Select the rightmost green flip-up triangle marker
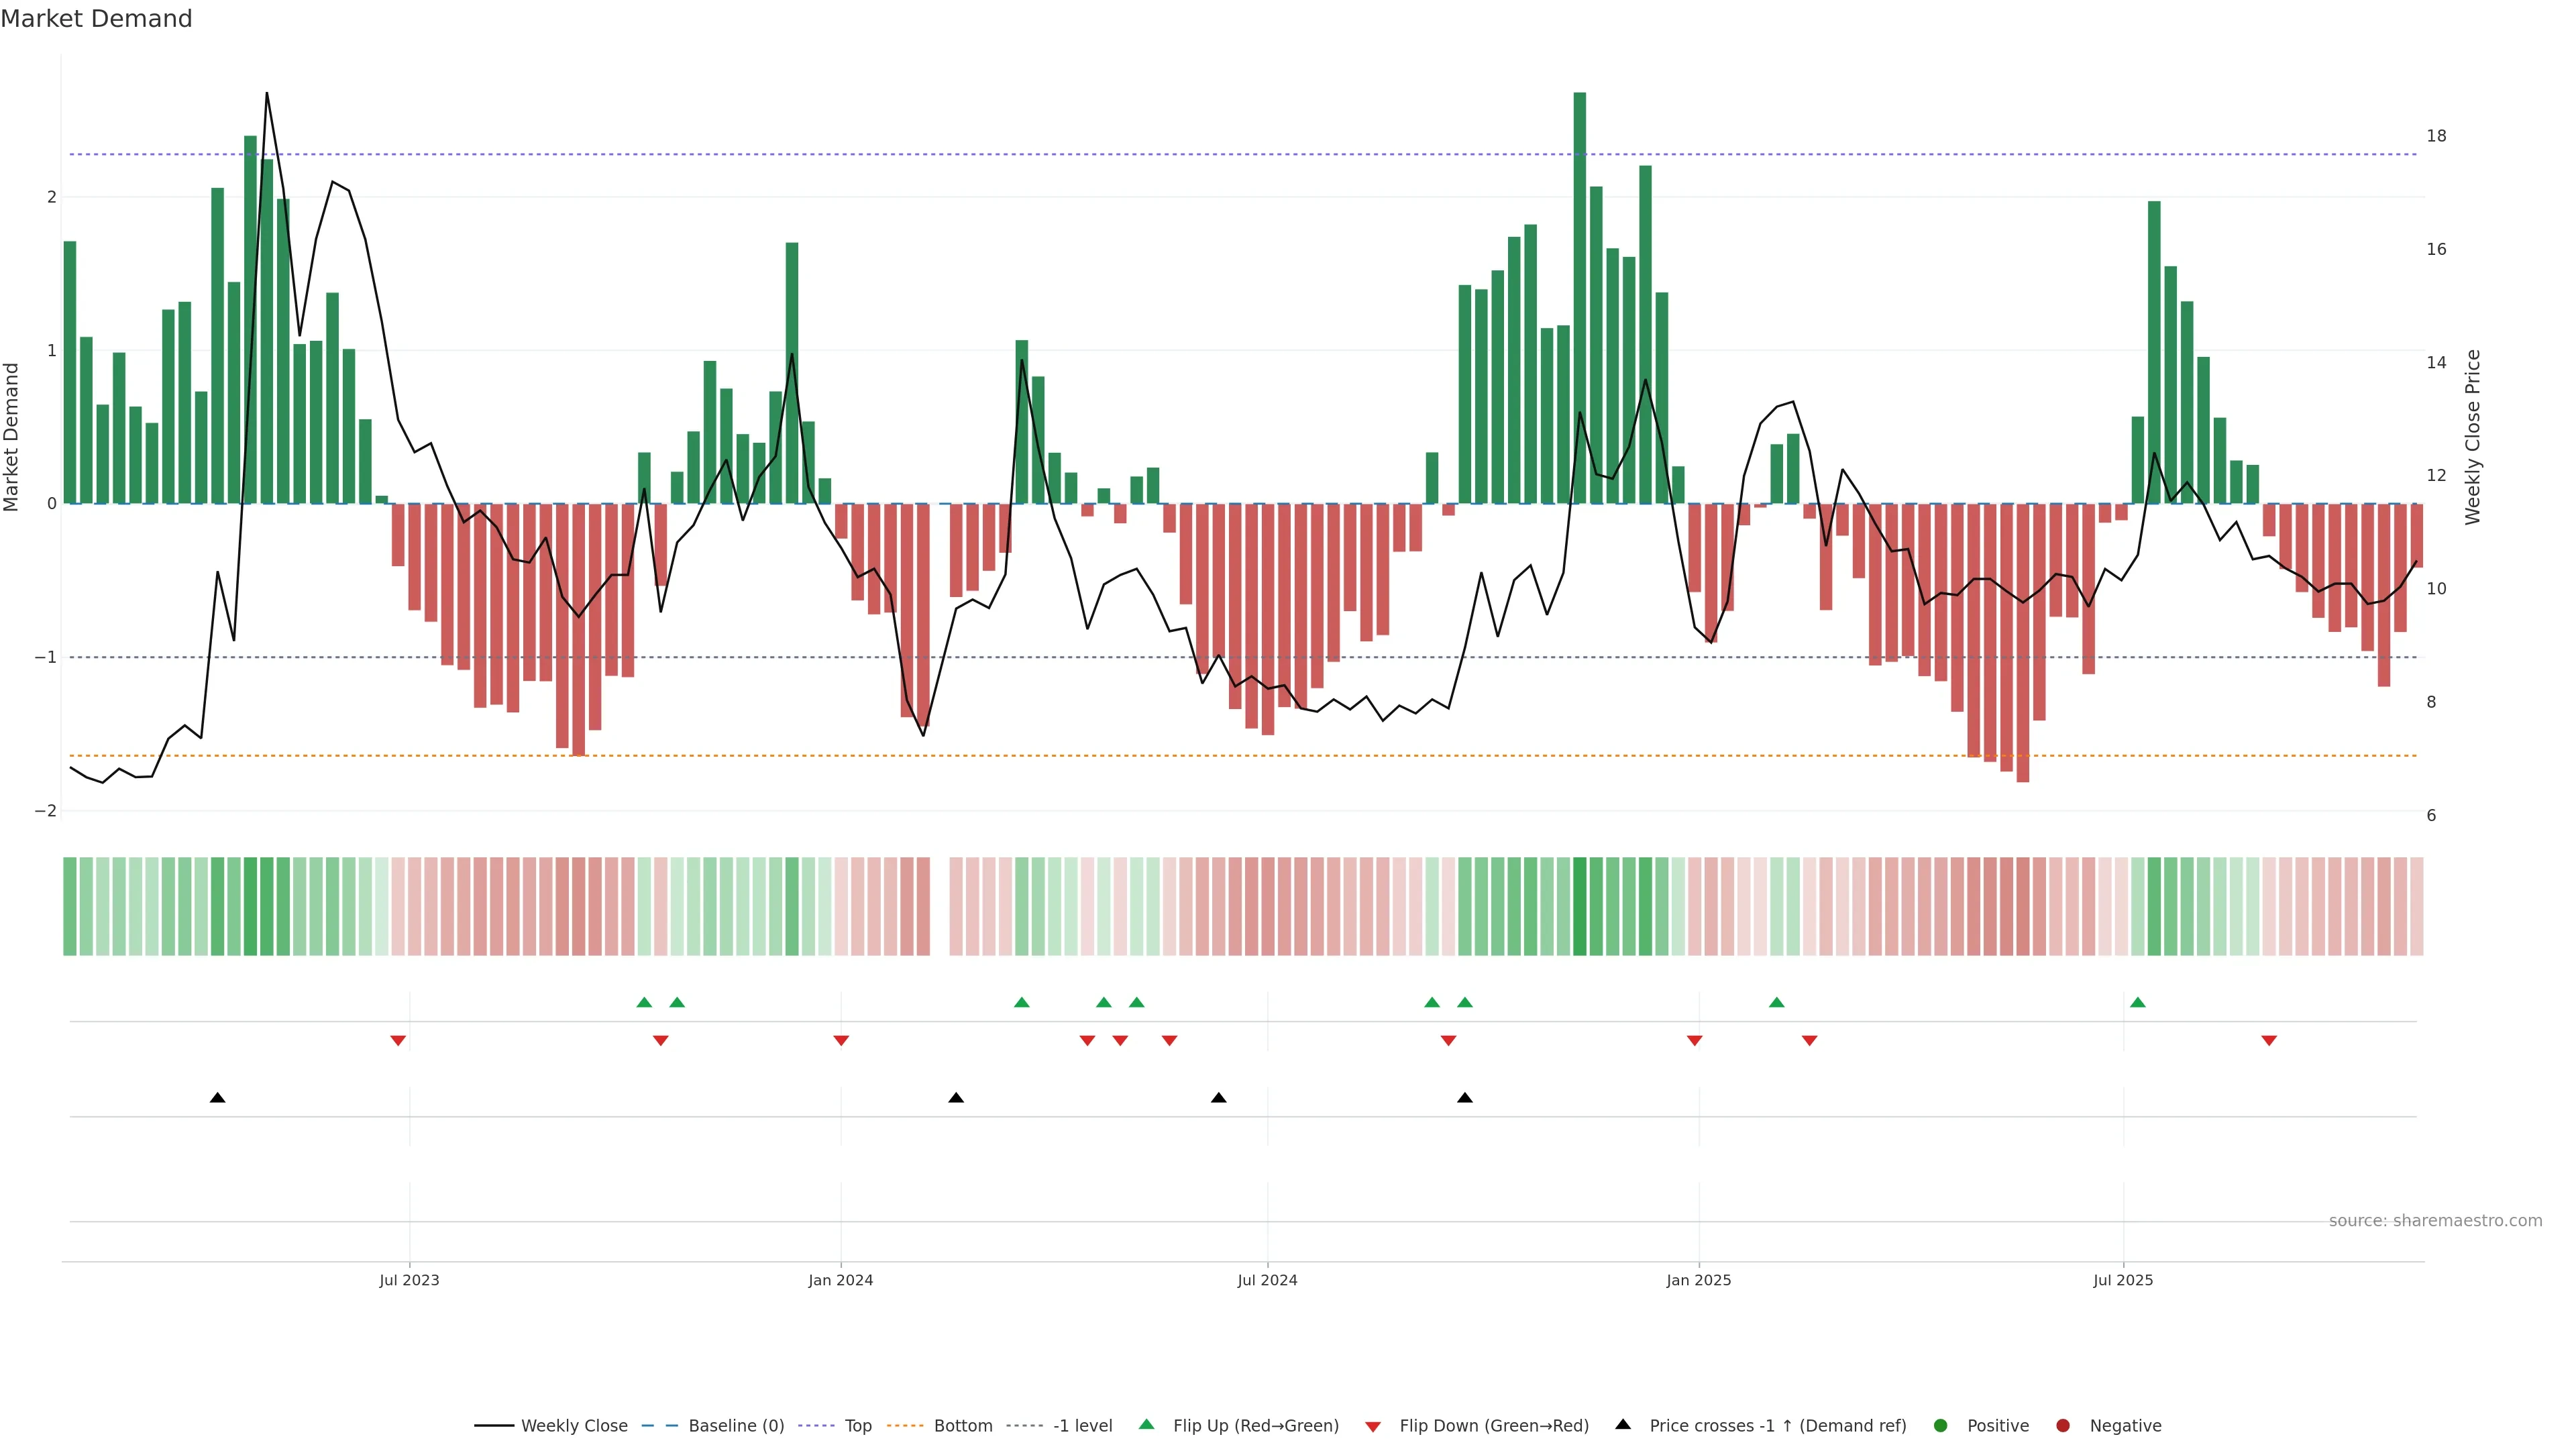 click(2137, 1002)
